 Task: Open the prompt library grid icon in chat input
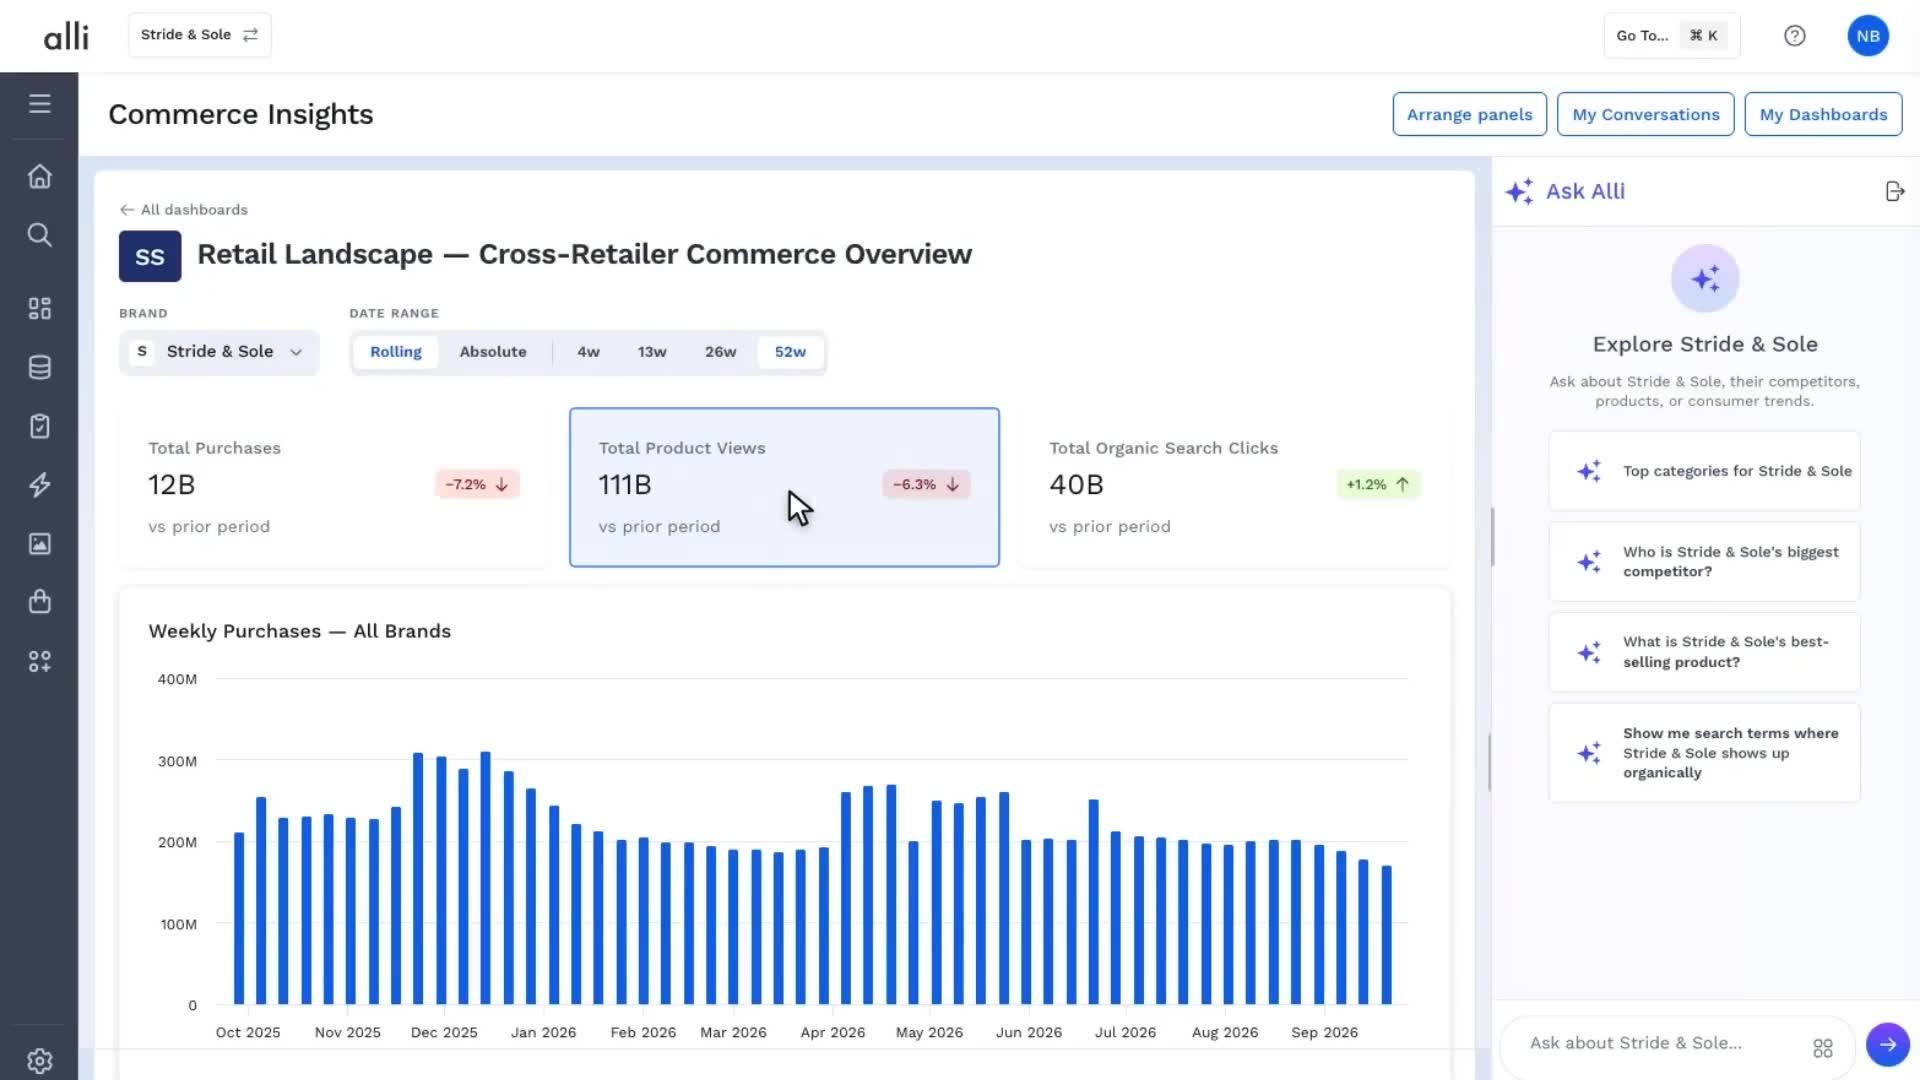(x=1823, y=1047)
